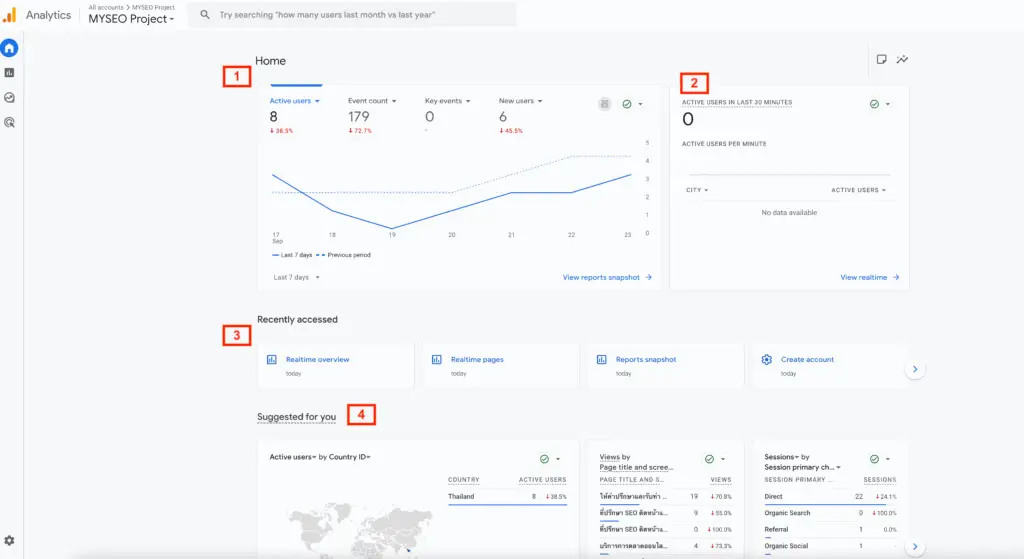Click the Suggested for you heading
The height and width of the screenshot is (559, 1024).
296,417
